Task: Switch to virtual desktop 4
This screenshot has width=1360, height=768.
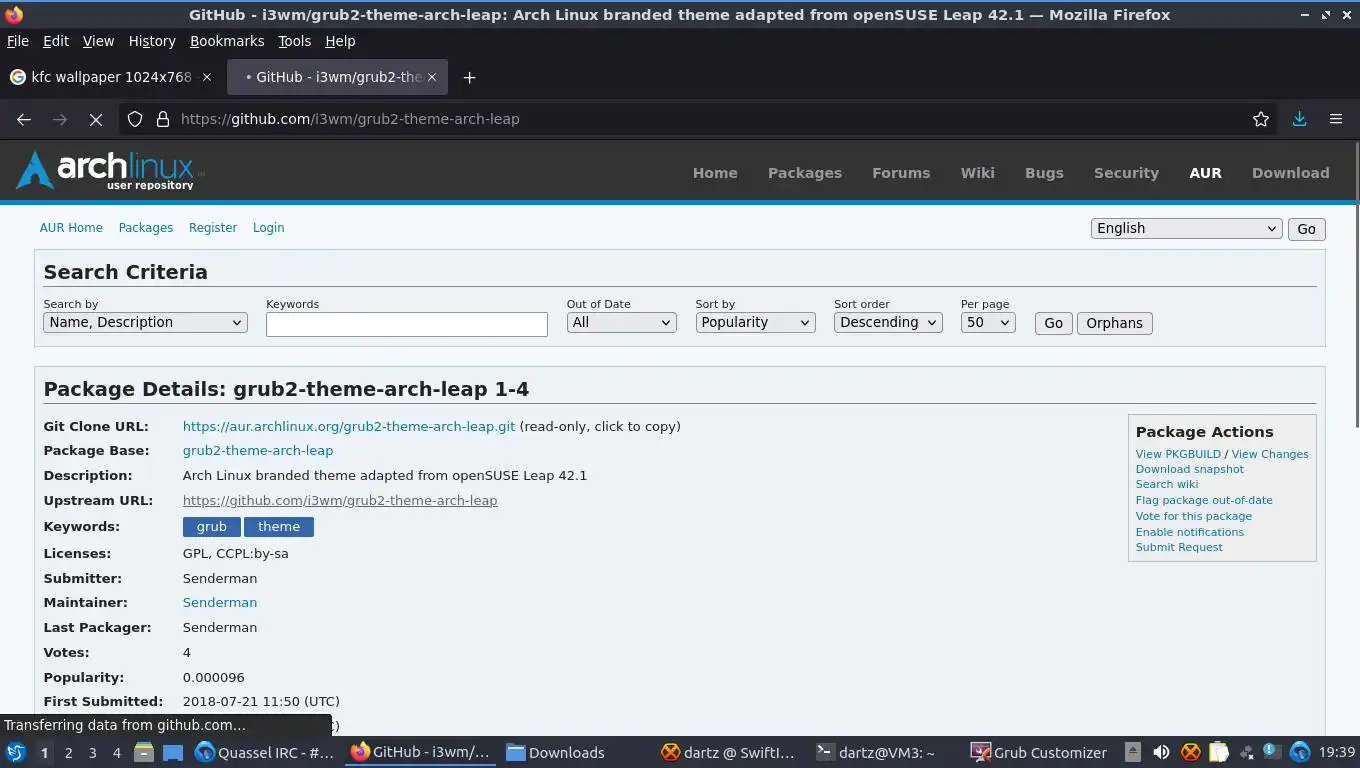Action: pos(116,753)
